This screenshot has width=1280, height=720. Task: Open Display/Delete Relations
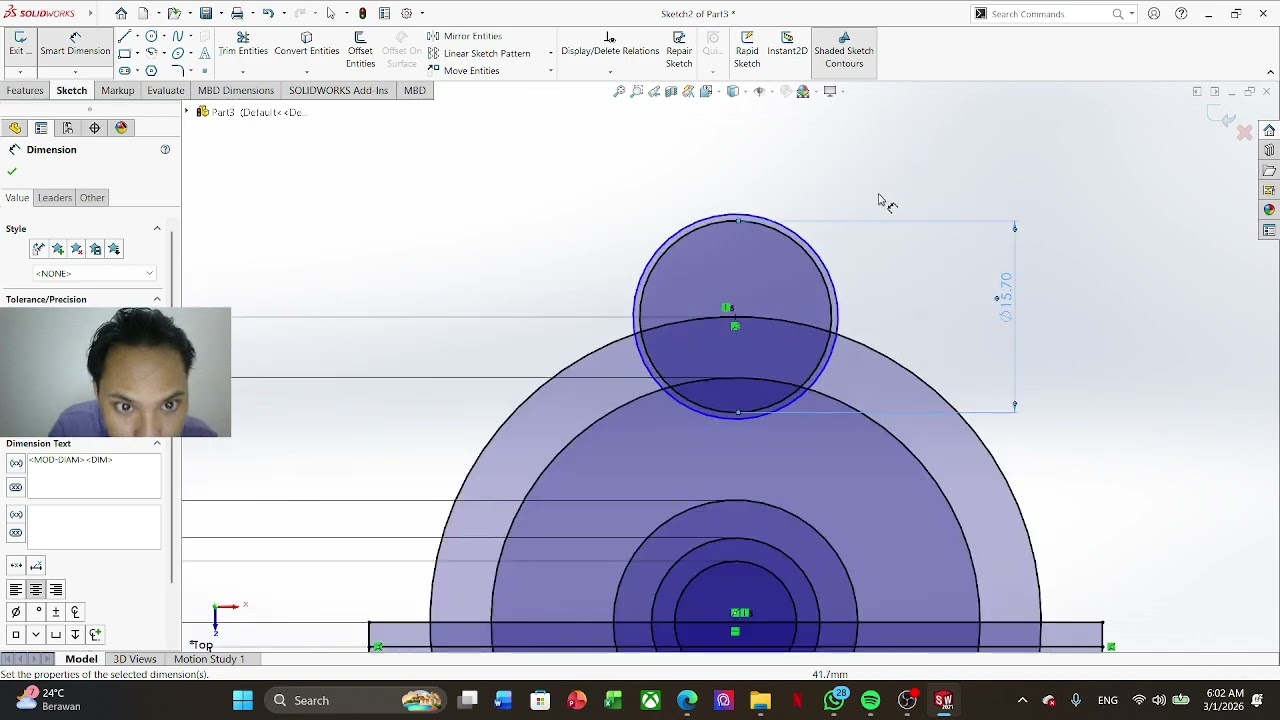(610, 44)
